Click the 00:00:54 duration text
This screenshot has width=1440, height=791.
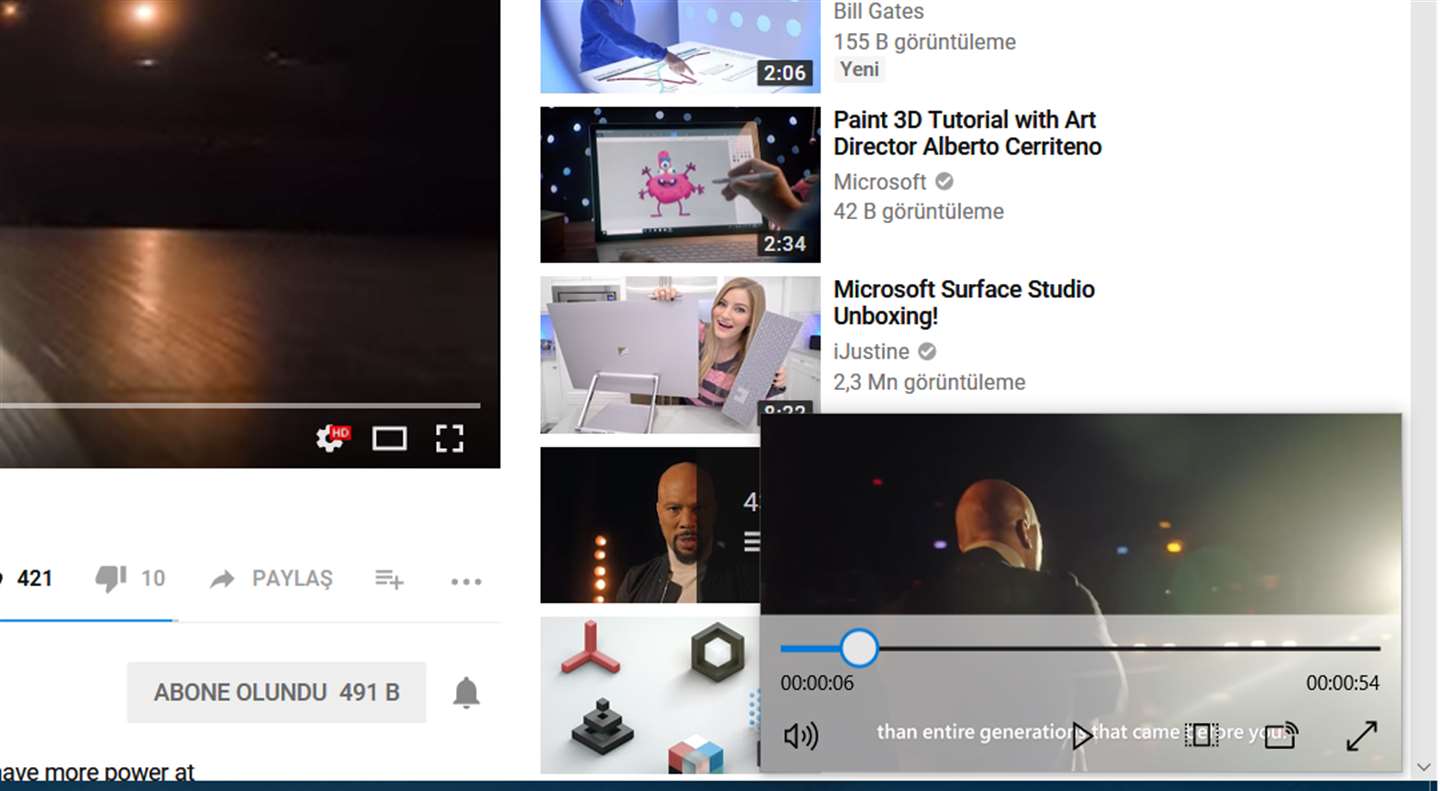[1342, 684]
